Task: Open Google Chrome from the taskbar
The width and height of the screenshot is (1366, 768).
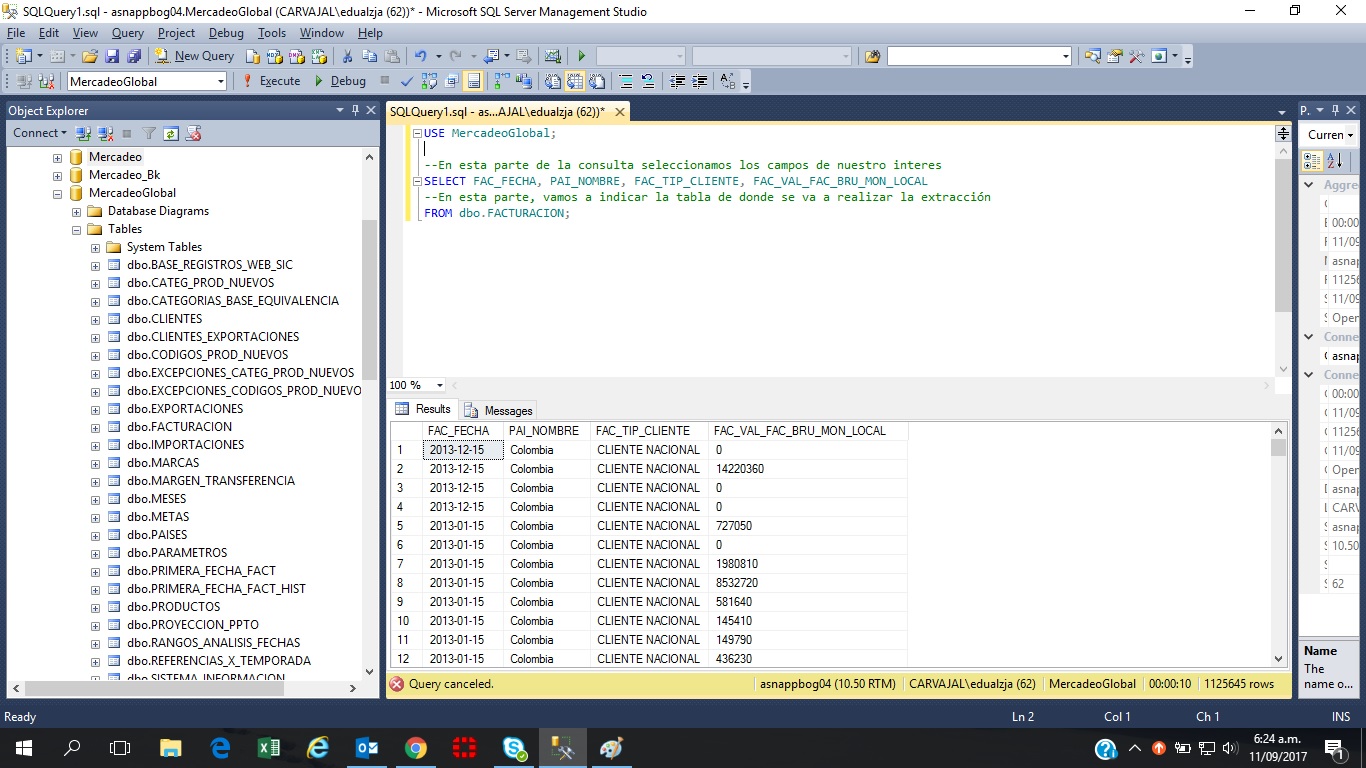Action: (416, 747)
